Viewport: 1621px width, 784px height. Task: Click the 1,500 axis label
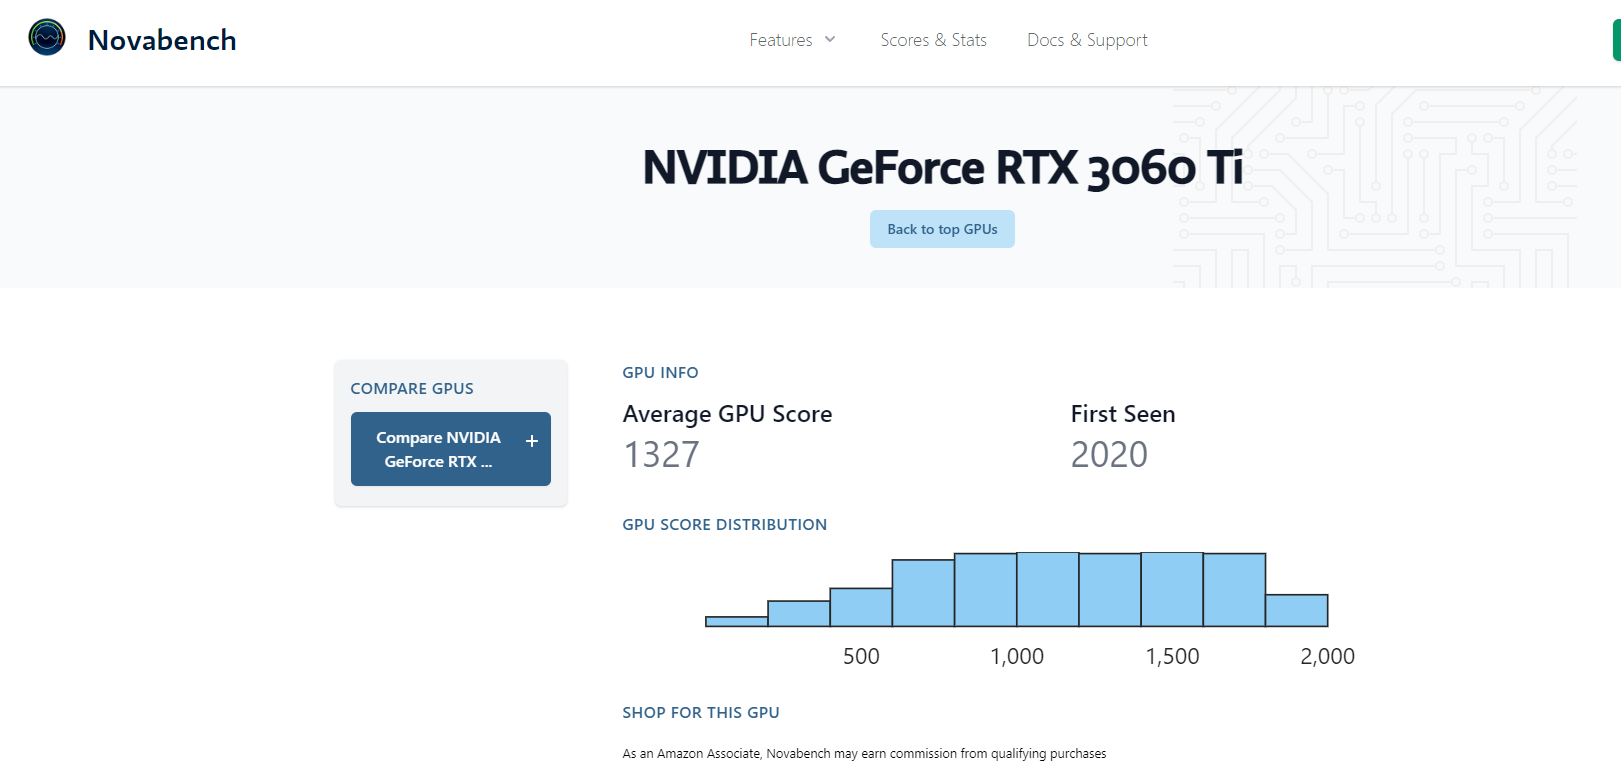(x=1172, y=657)
